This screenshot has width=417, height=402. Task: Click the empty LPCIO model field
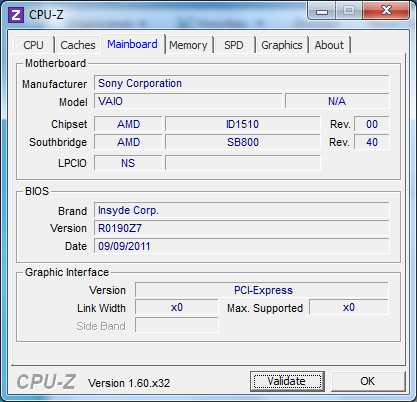coord(243,163)
